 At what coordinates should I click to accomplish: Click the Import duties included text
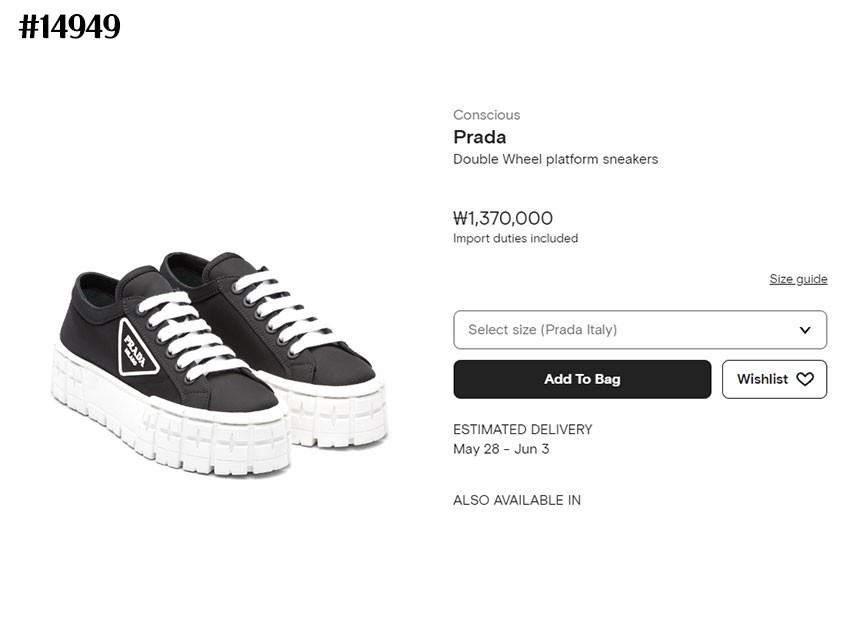coord(516,238)
